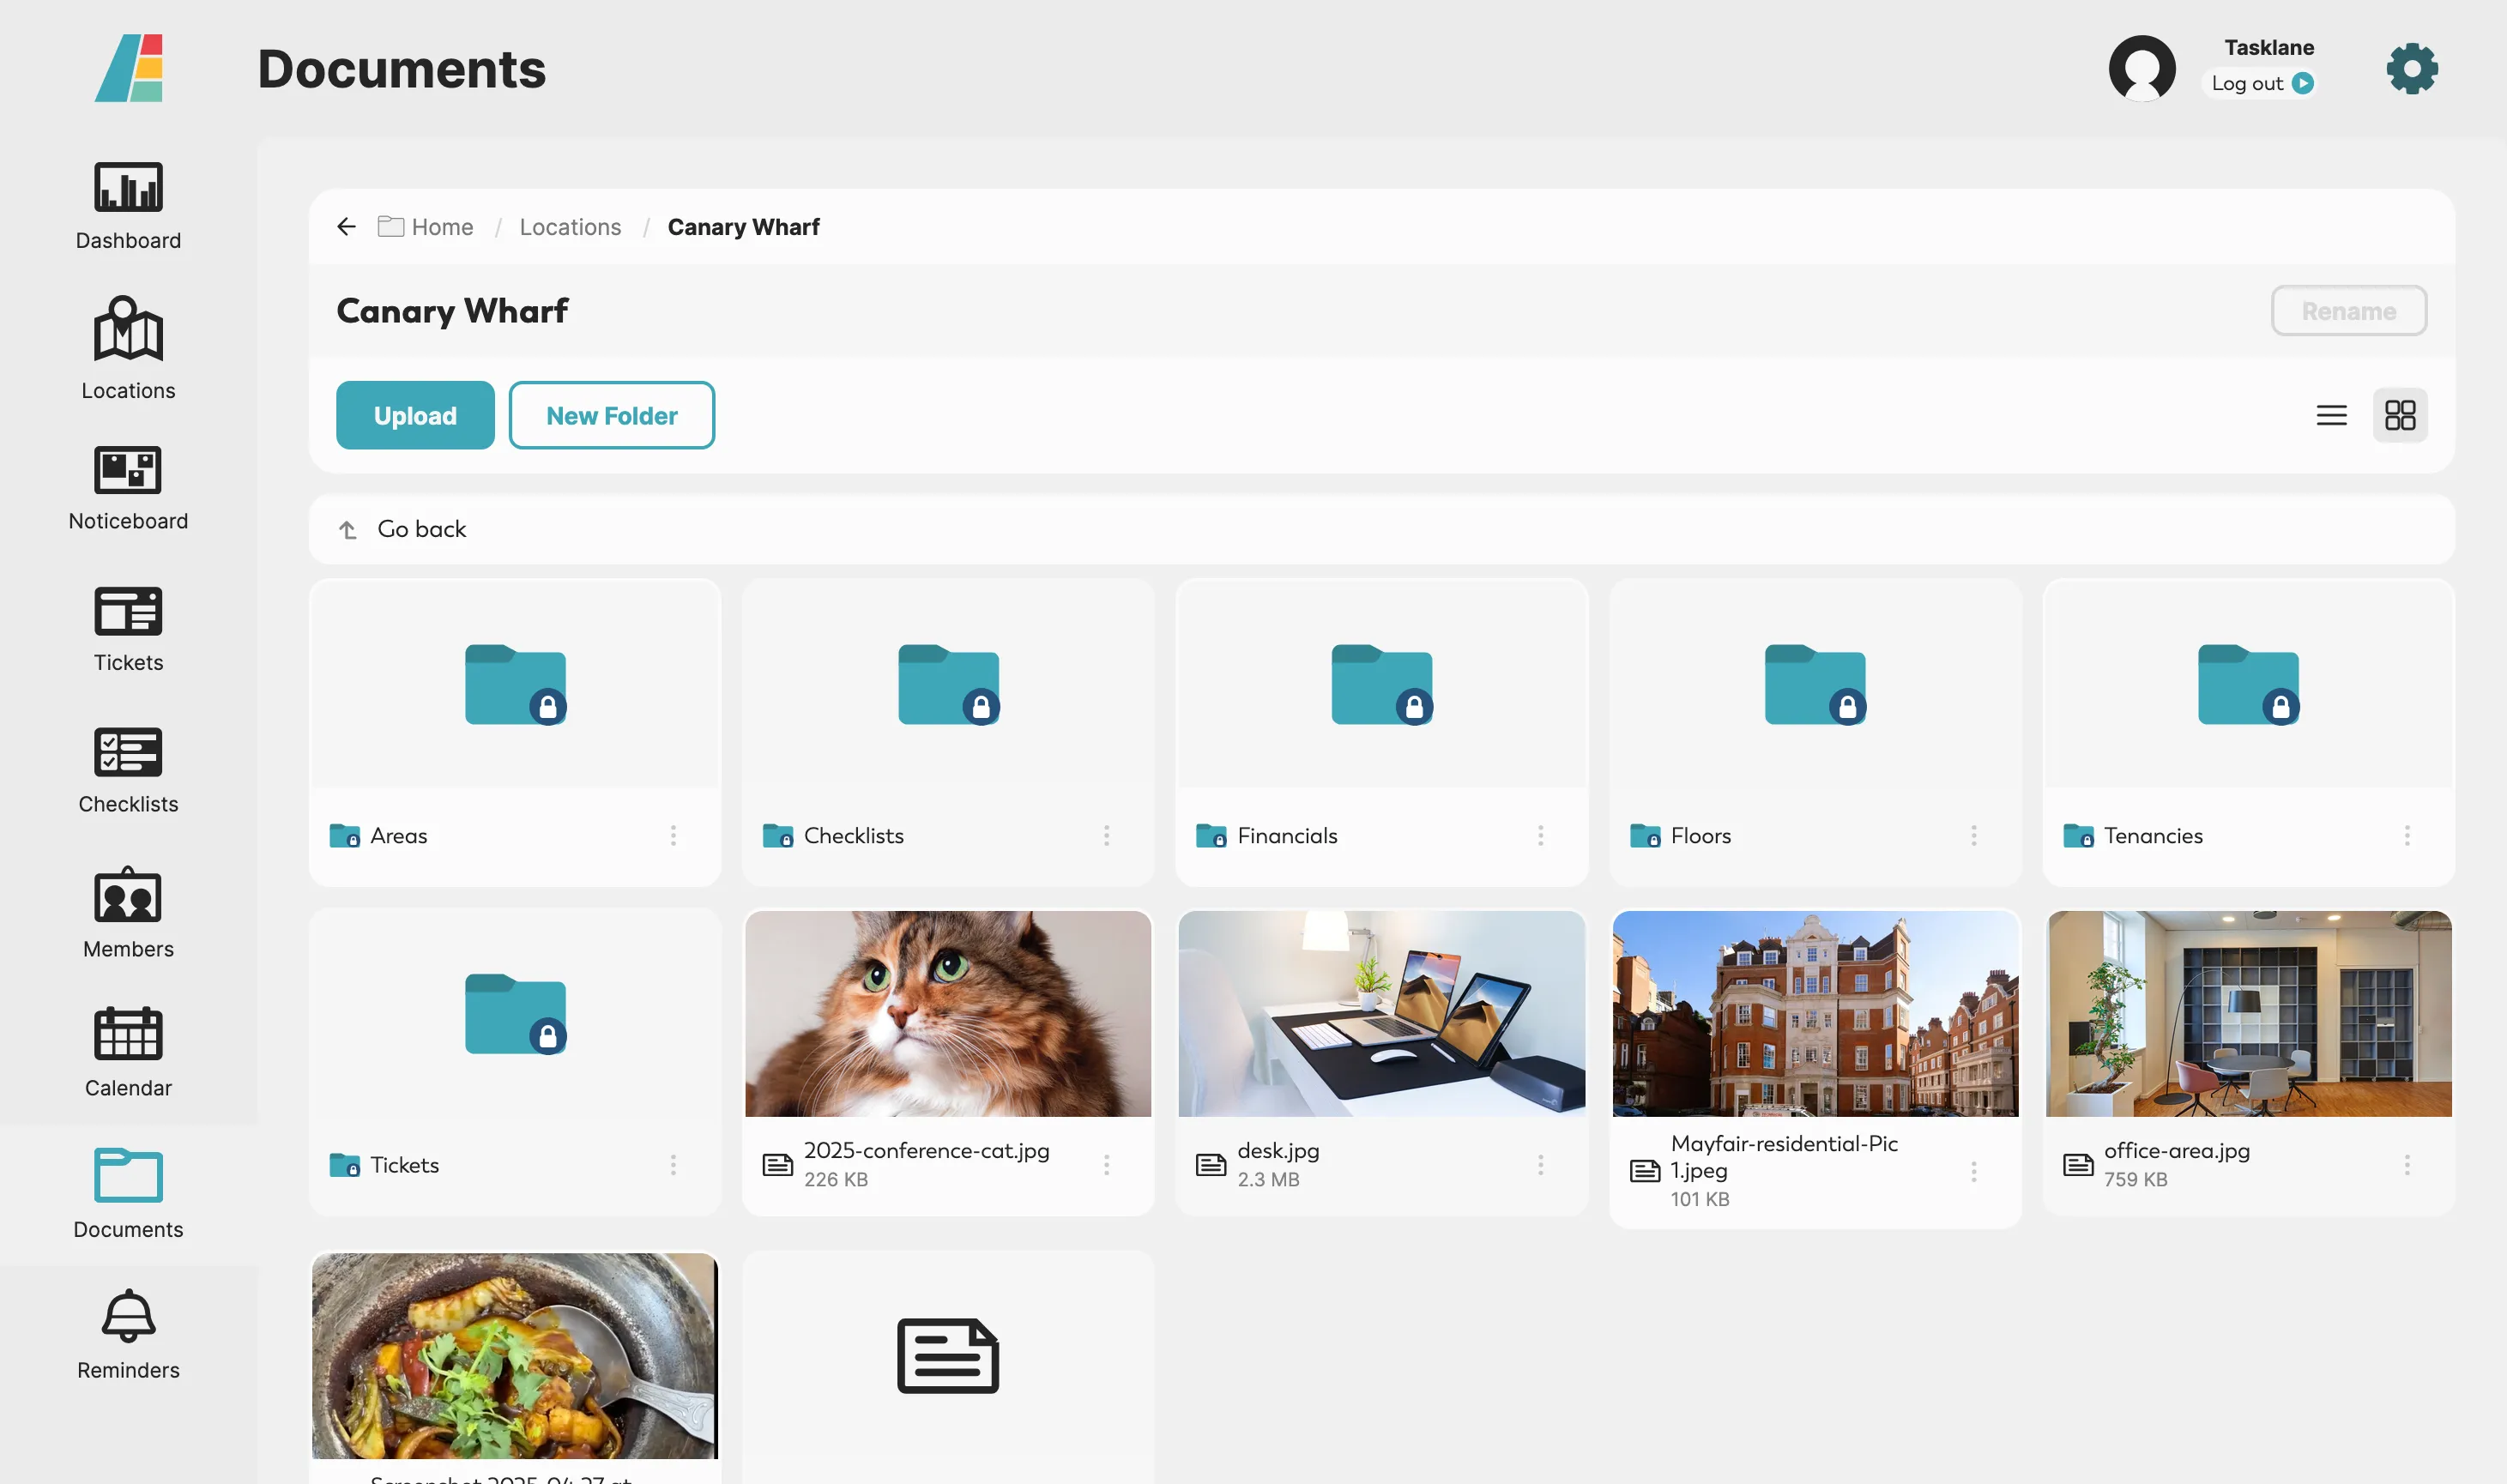This screenshot has height=1484, width=2507.
Task: Select Documents in the sidebar
Action: [x=128, y=1194]
